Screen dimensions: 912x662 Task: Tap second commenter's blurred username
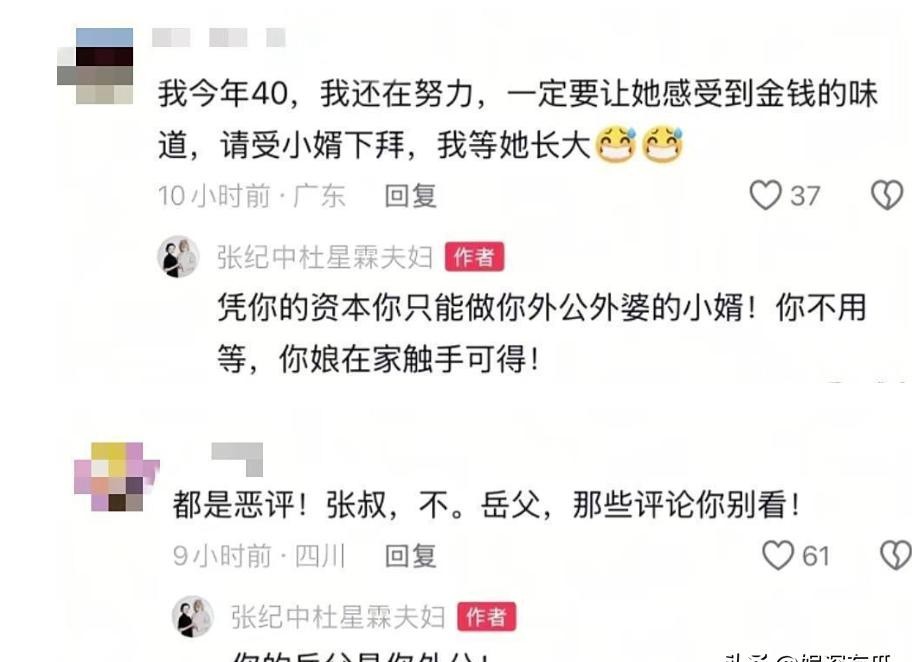(237, 459)
